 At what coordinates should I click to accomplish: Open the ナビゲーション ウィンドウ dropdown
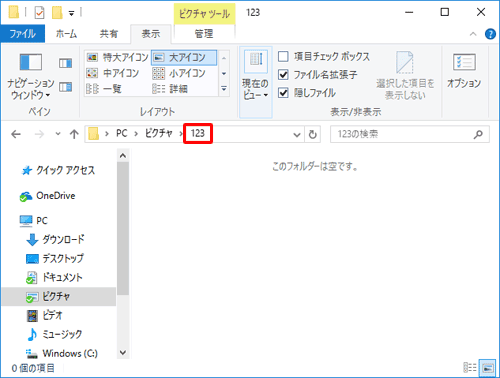30,76
